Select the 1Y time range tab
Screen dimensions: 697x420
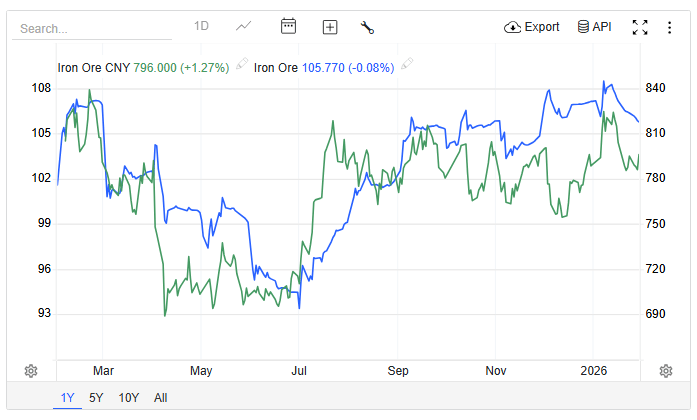click(67, 398)
